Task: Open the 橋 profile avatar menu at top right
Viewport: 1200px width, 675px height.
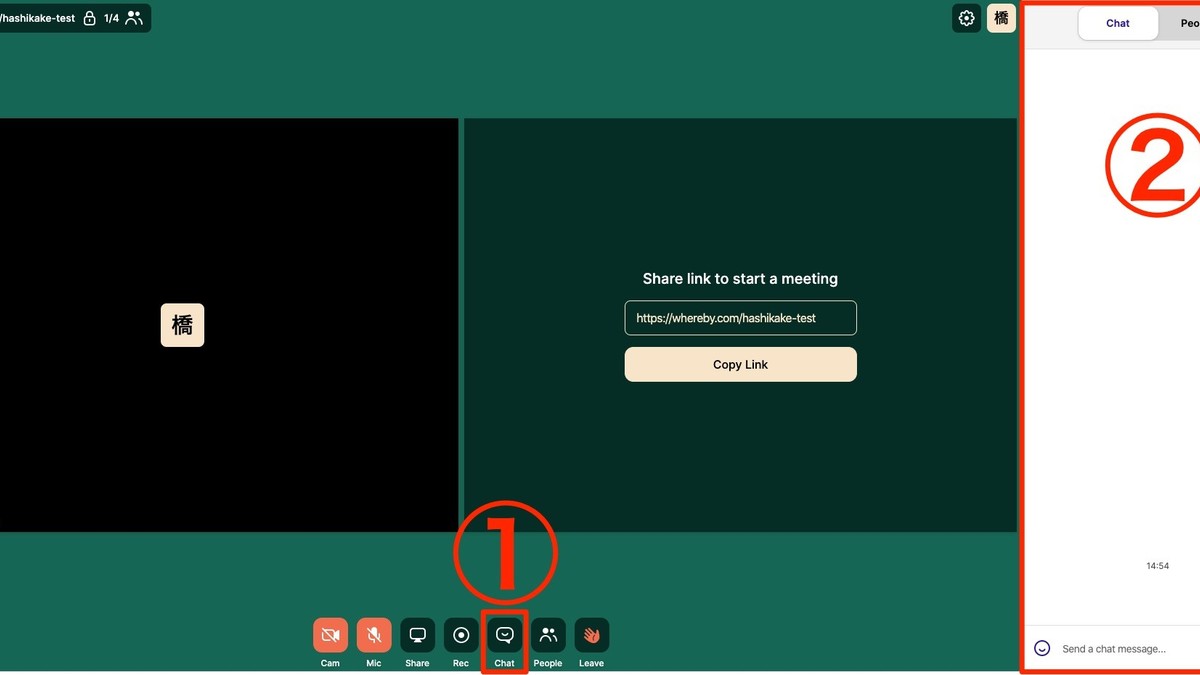Action: 1001,18
